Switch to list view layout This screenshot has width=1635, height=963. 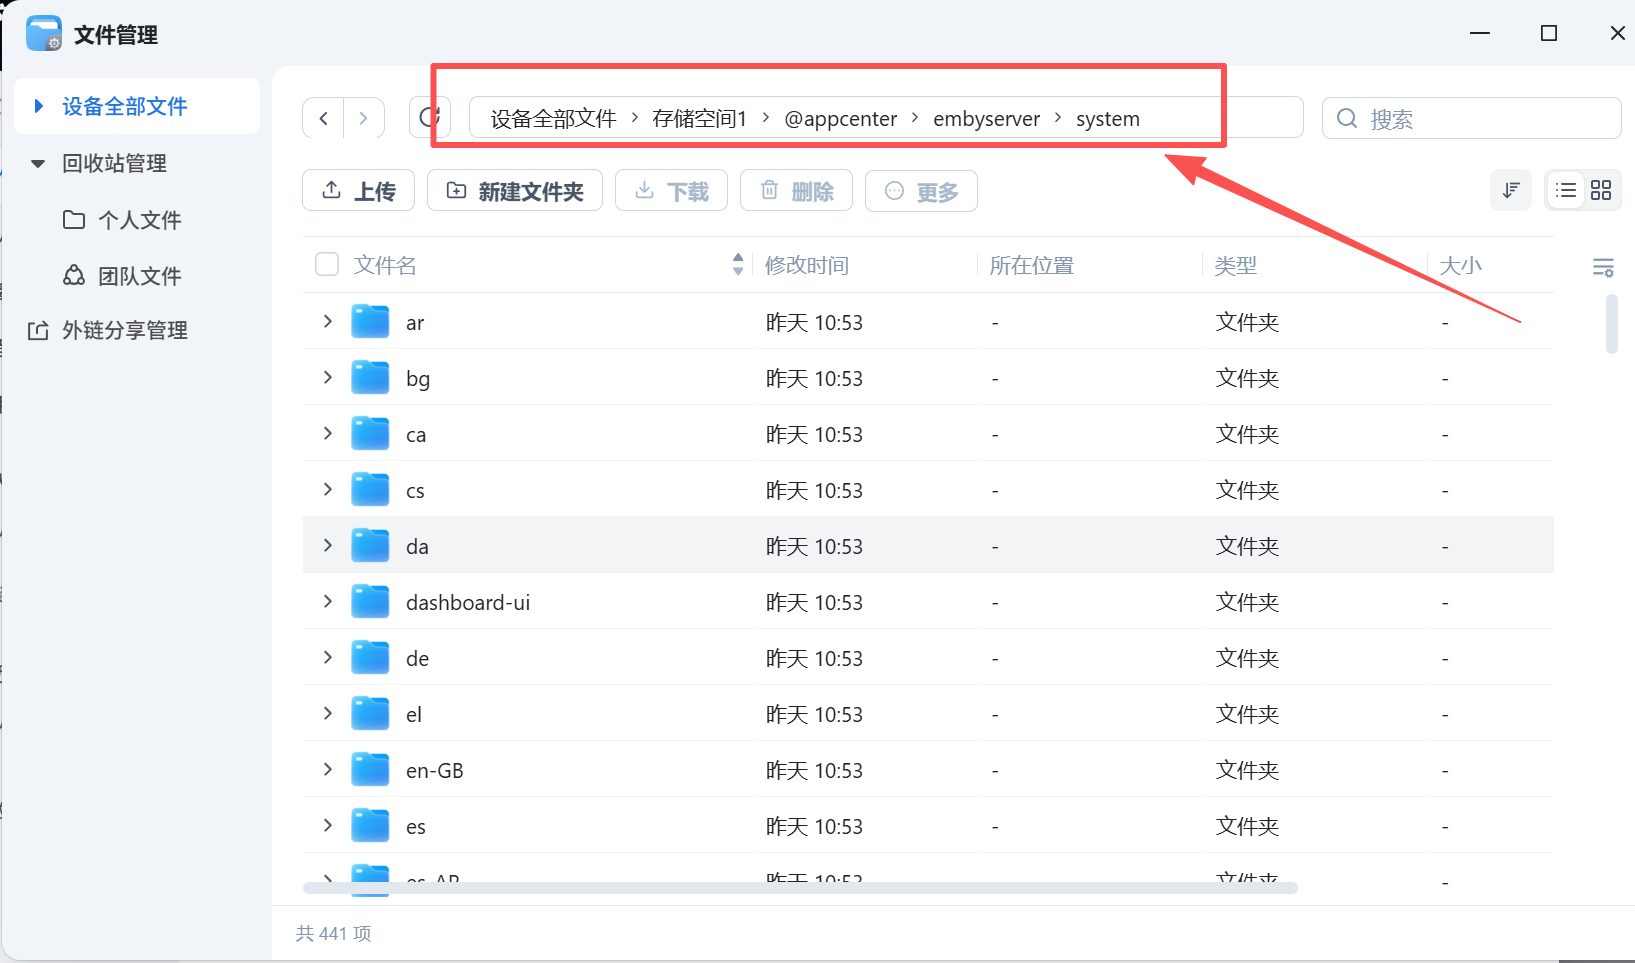(1566, 190)
